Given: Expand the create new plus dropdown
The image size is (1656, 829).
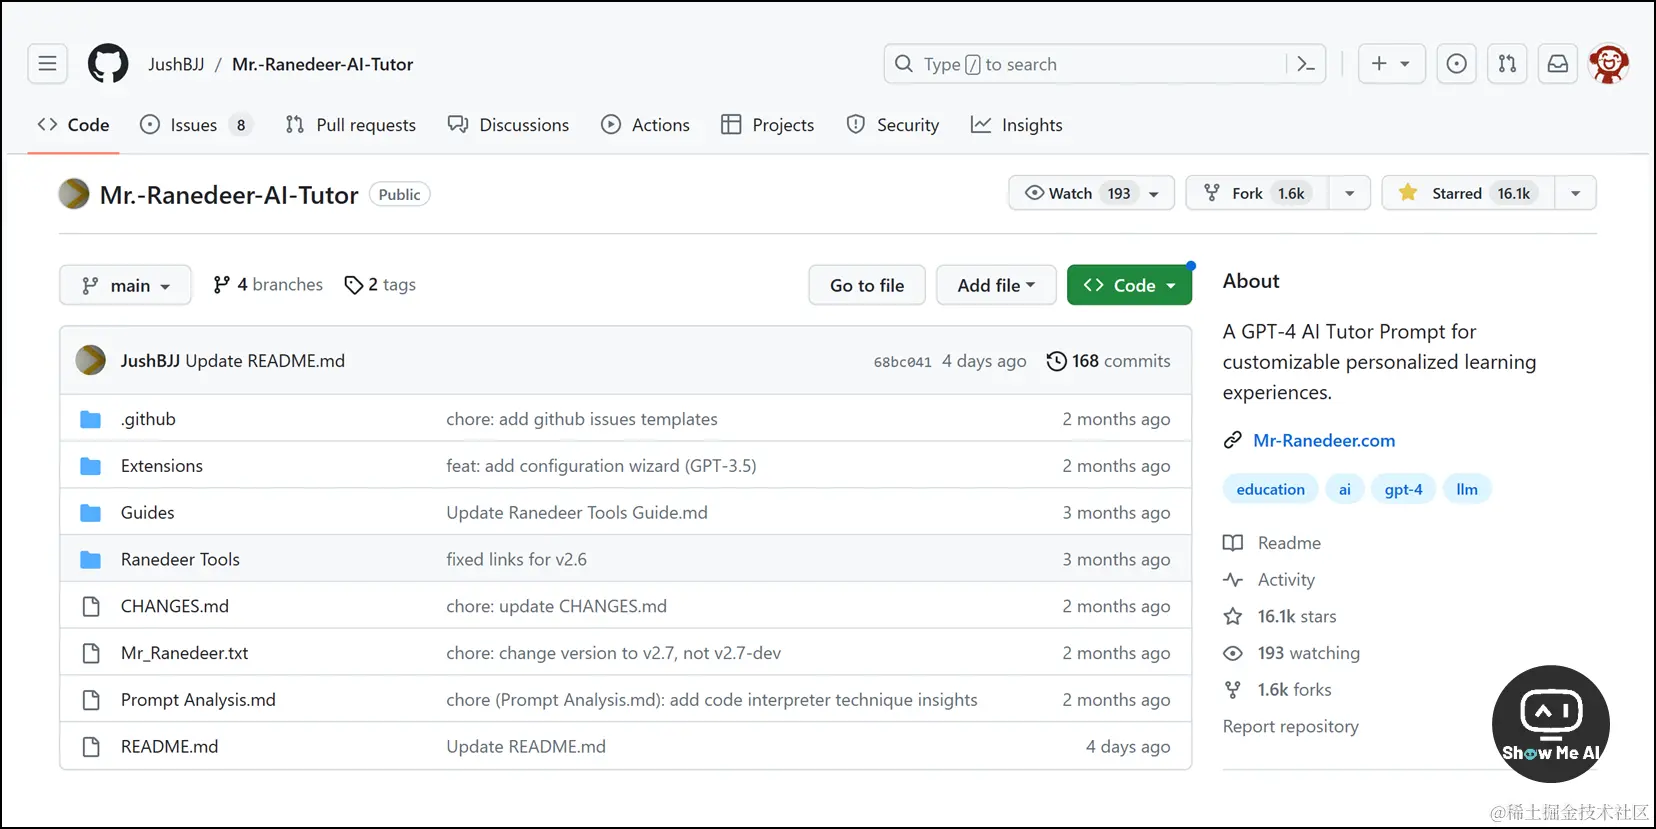Looking at the screenshot, I should click(x=1392, y=64).
